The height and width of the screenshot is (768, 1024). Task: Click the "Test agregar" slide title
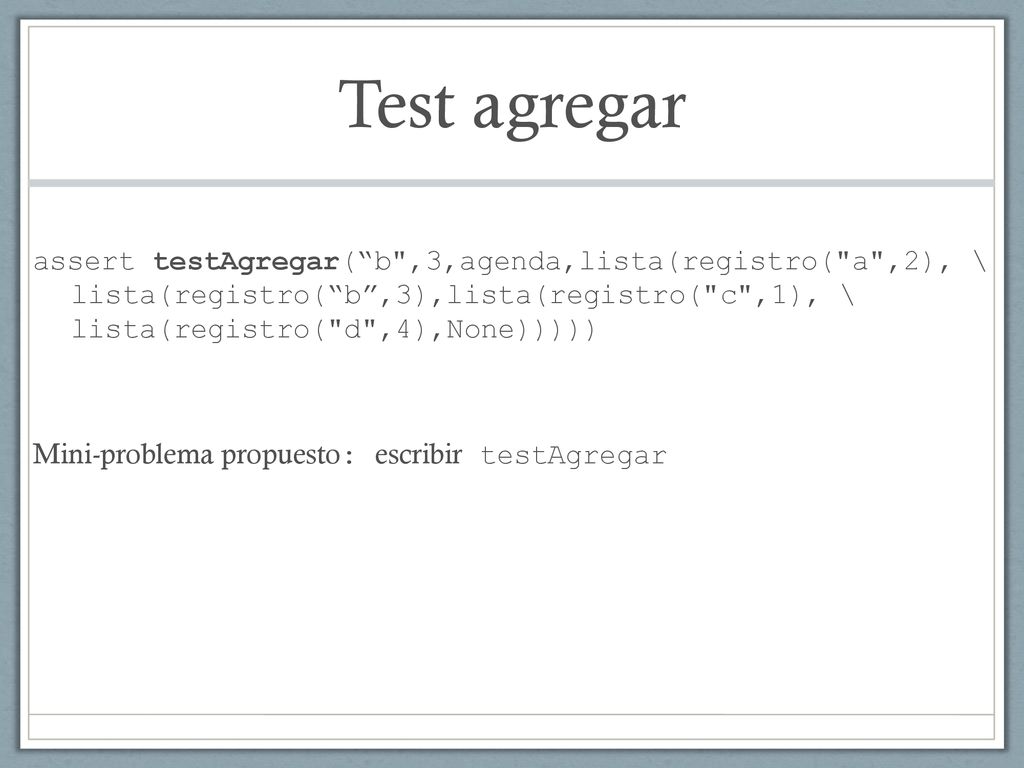click(512, 106)
